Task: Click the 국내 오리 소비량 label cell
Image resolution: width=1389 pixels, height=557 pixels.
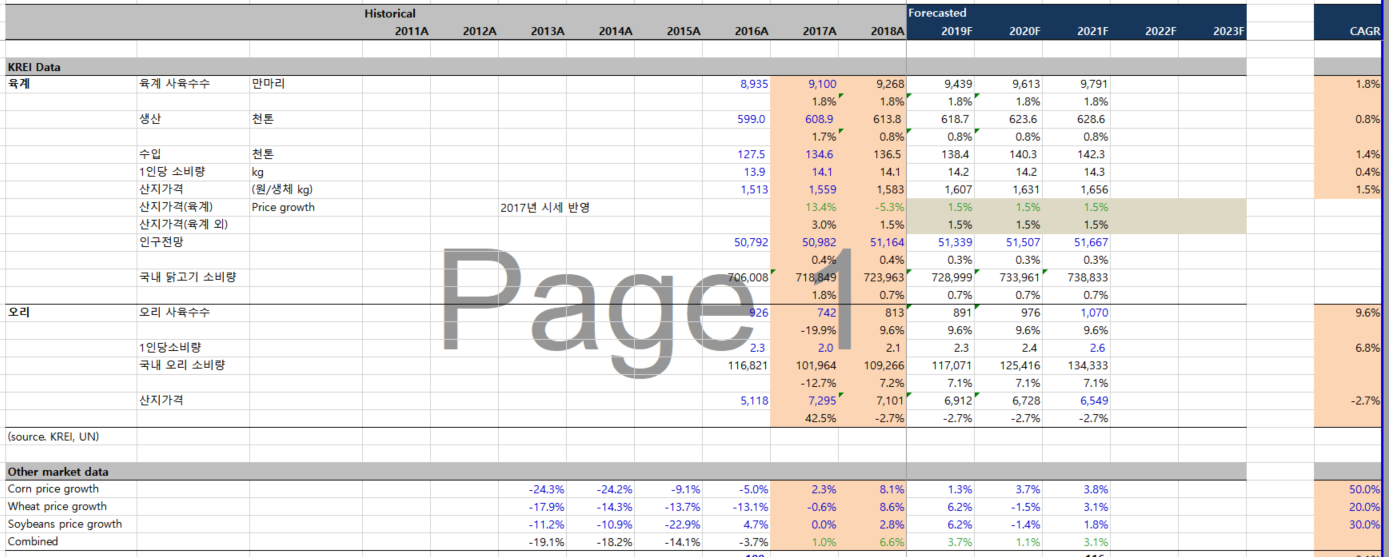Action: point(181,365)
